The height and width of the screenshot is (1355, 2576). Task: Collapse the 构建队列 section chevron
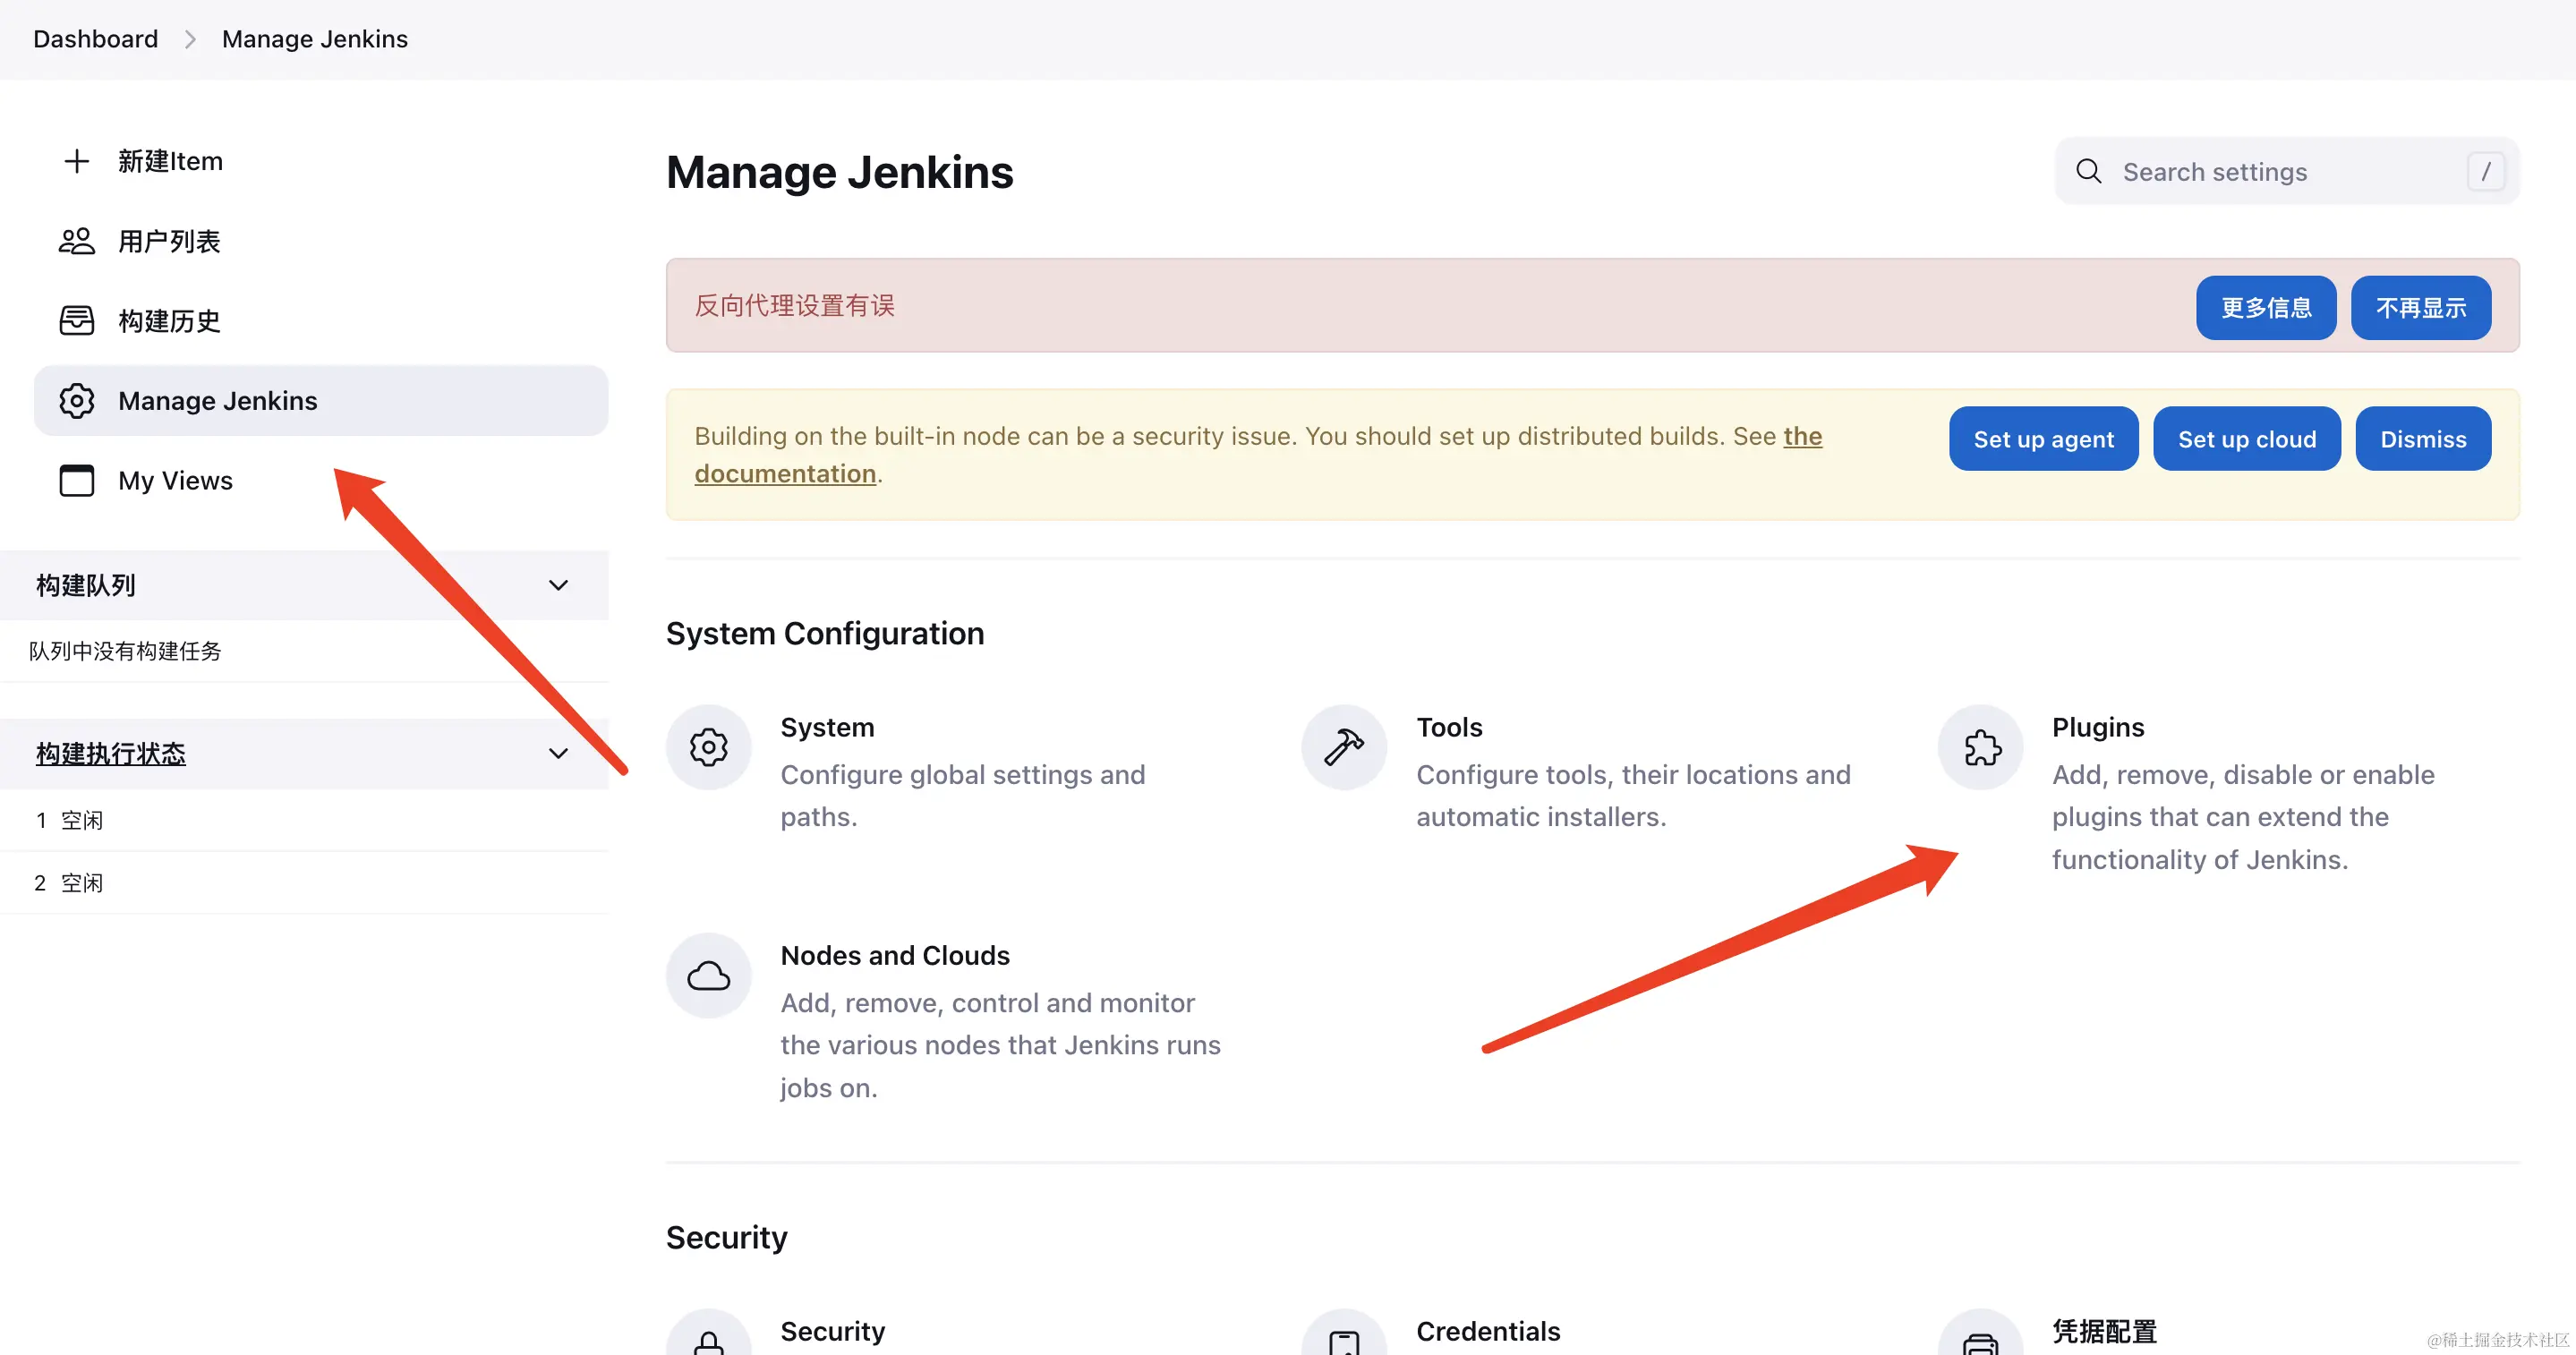(x=558, y=585)
